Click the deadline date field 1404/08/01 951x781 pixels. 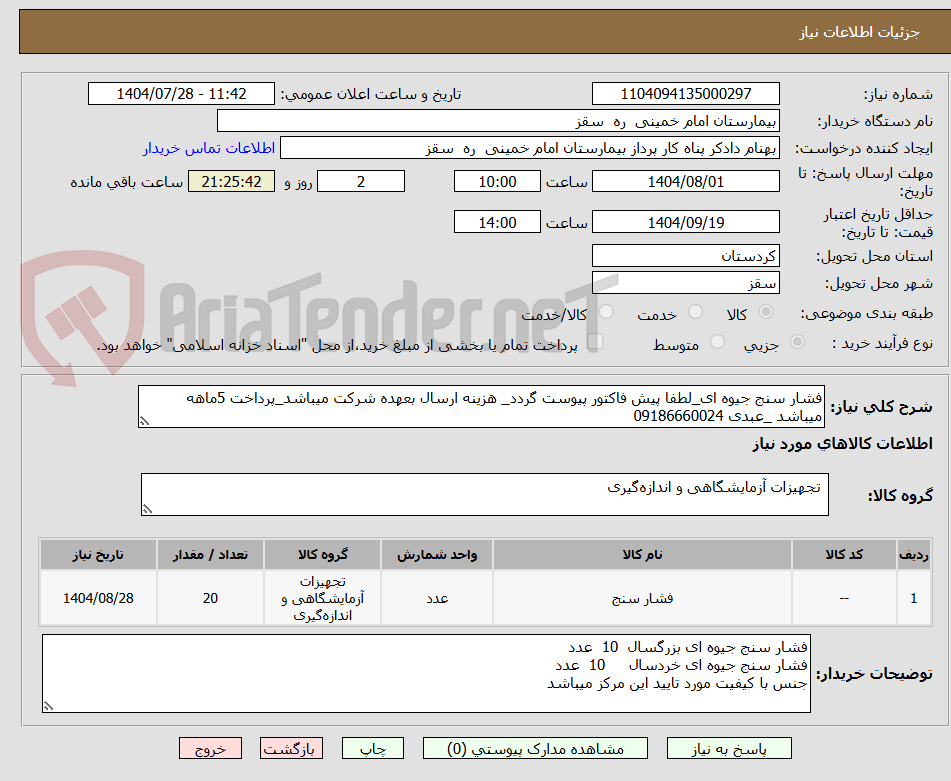[x=686, y=181]
